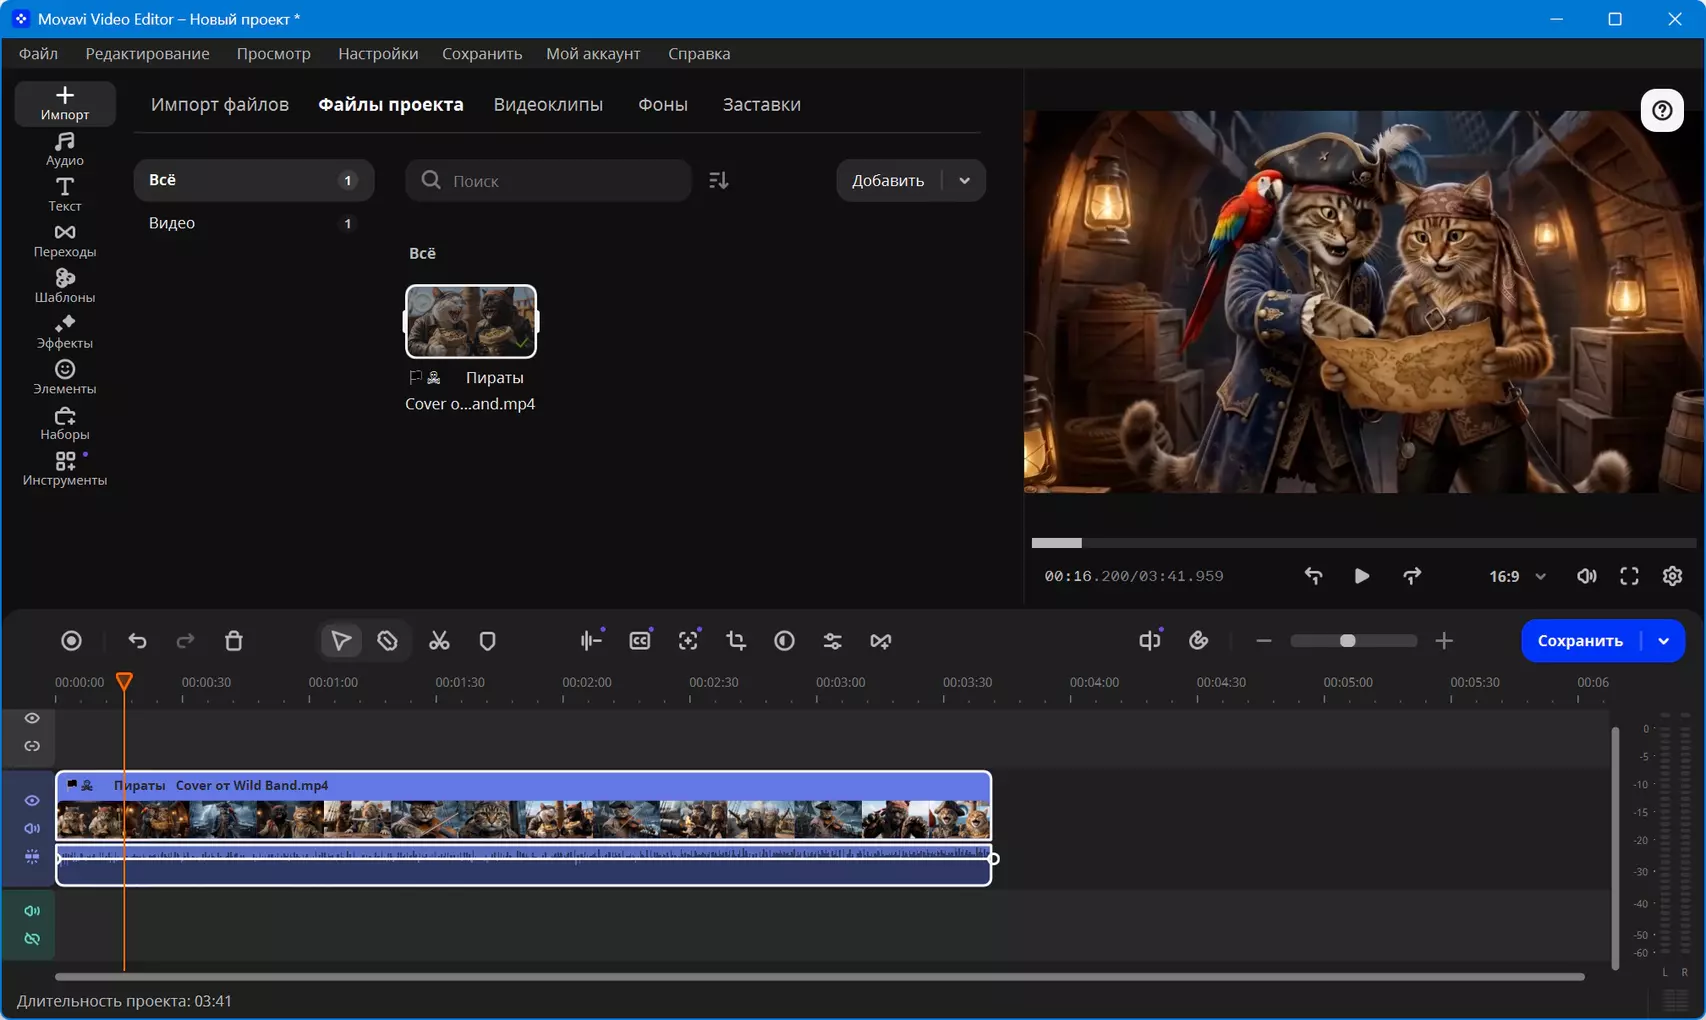Switch to the Фоны tab

coord(663,104)
